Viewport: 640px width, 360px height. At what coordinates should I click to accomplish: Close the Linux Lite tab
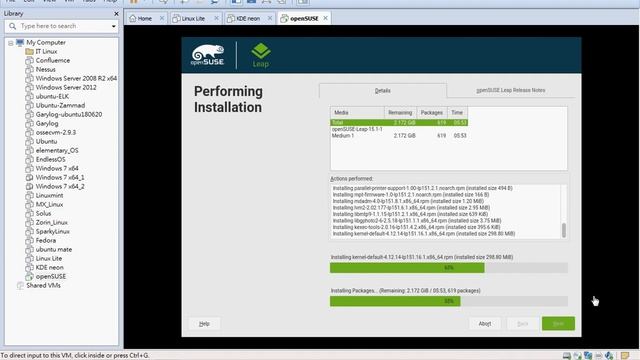pos(216,18)
